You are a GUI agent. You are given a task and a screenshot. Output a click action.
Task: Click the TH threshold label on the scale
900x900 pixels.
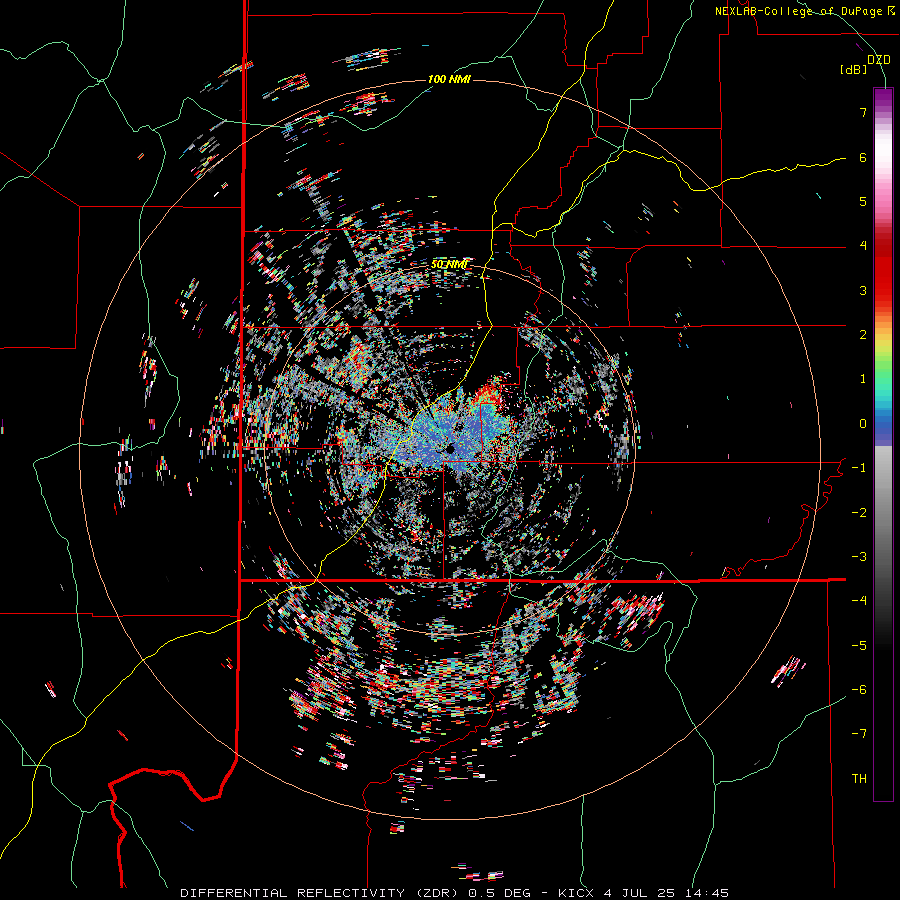pos(859,779)
